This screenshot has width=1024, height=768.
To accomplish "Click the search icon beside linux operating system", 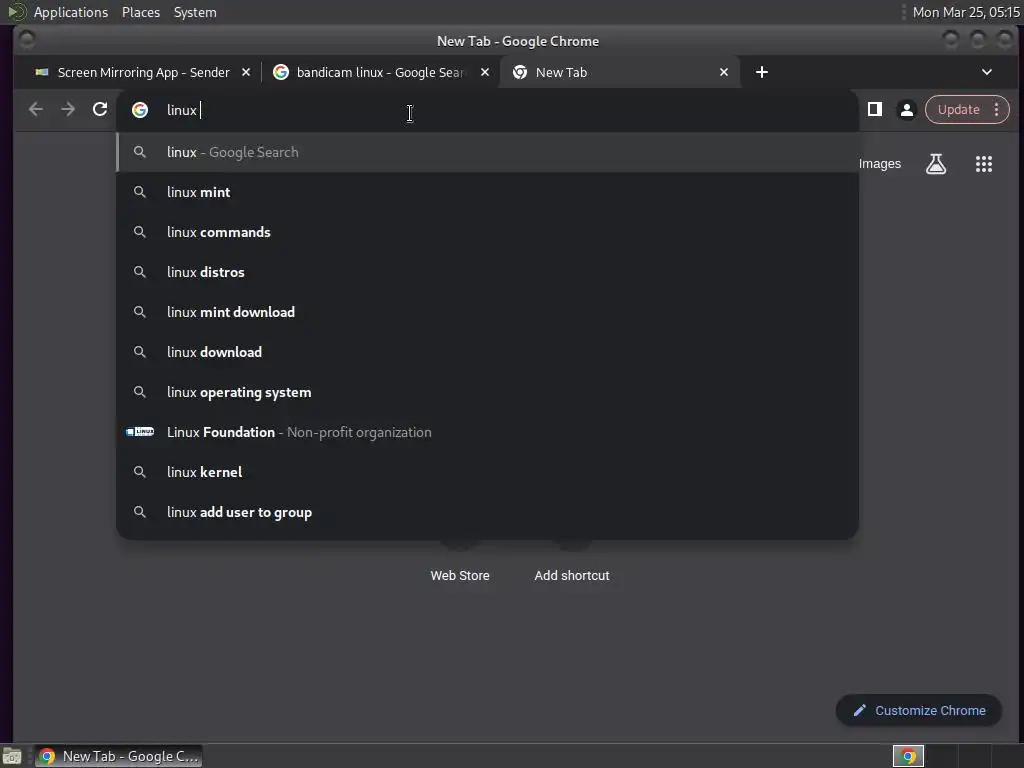I will point(140,392).
